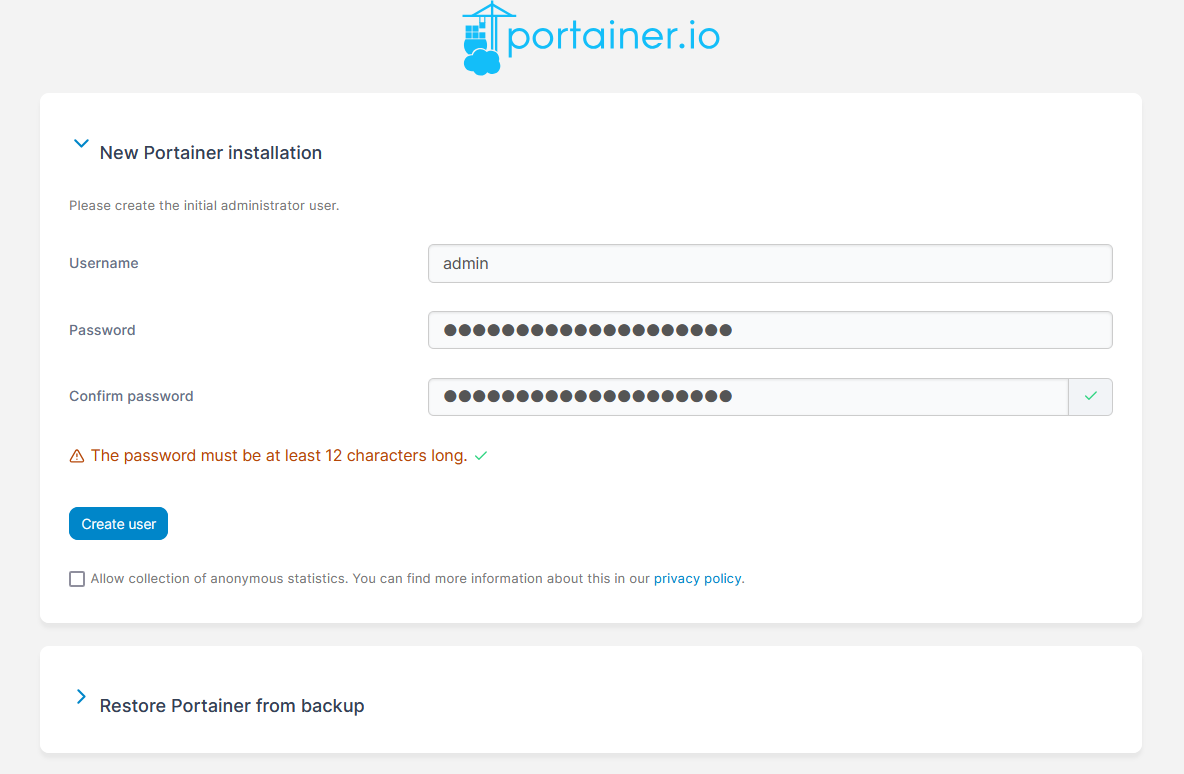Viewport: 1184px width, 774px height.
Task: Click the Confirm password field label
Action: (x=131, y=396)
